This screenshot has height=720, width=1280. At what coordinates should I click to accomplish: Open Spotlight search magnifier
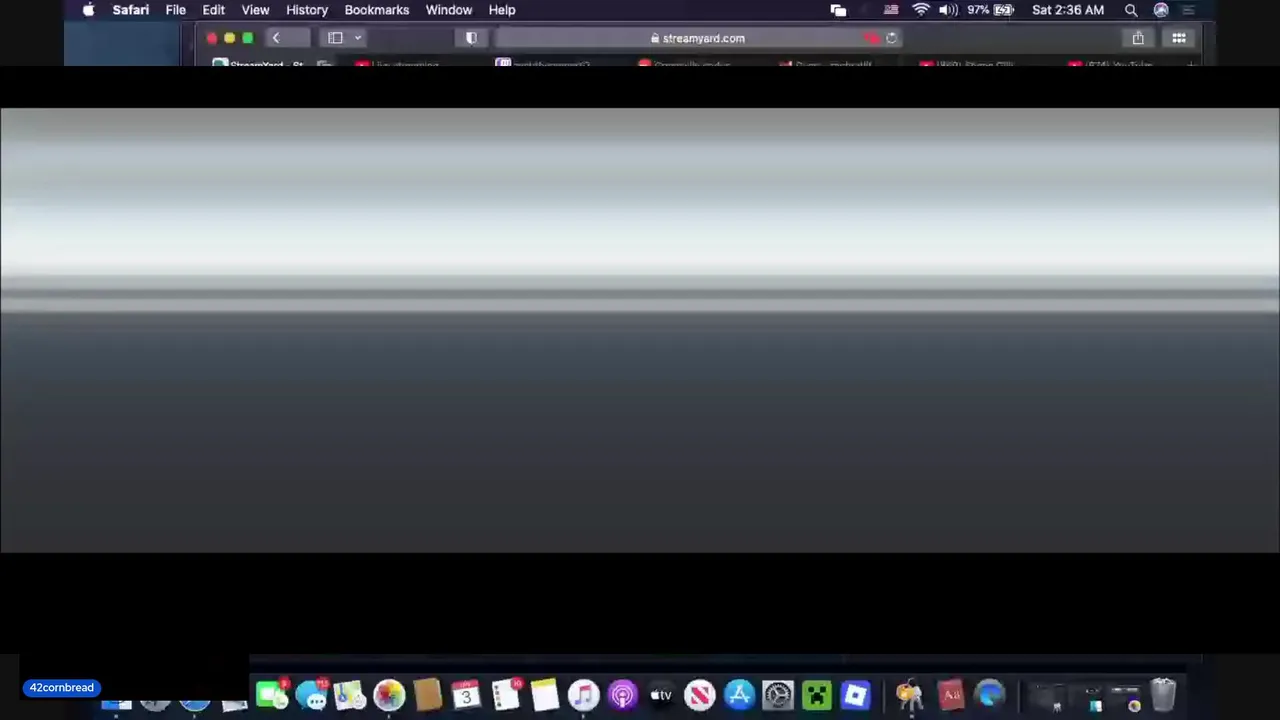[1131, 10]
